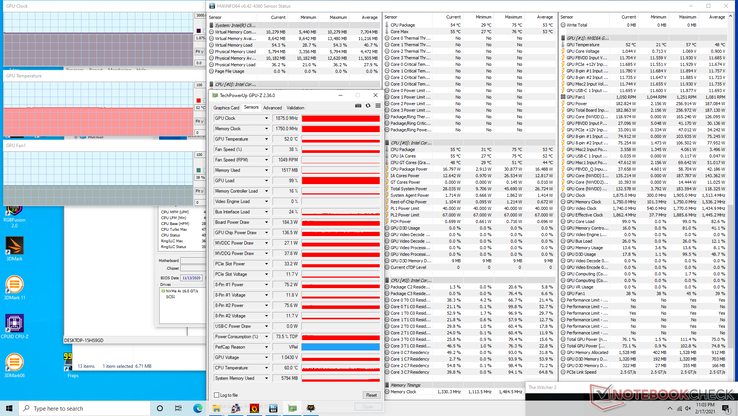
Task: Click the GPU-Z screenshot camera icon
Action: 358,106
